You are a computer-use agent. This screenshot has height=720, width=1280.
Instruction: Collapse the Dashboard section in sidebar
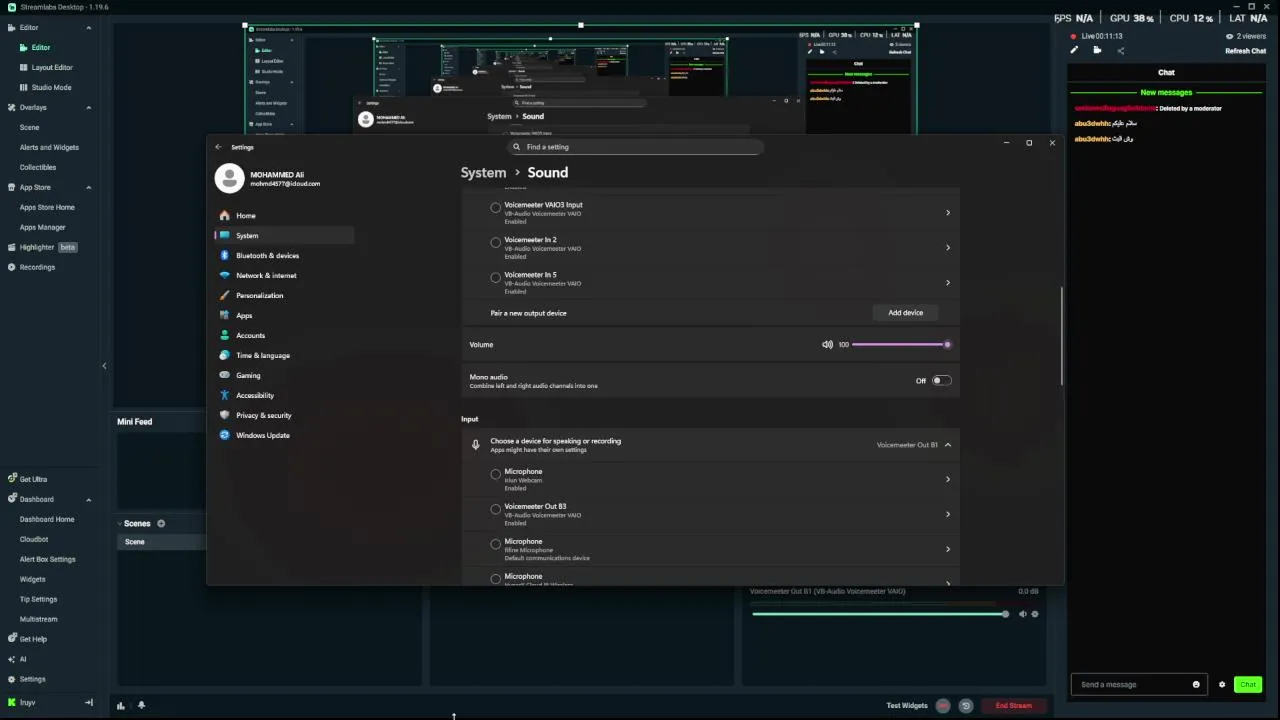[88, 499]
